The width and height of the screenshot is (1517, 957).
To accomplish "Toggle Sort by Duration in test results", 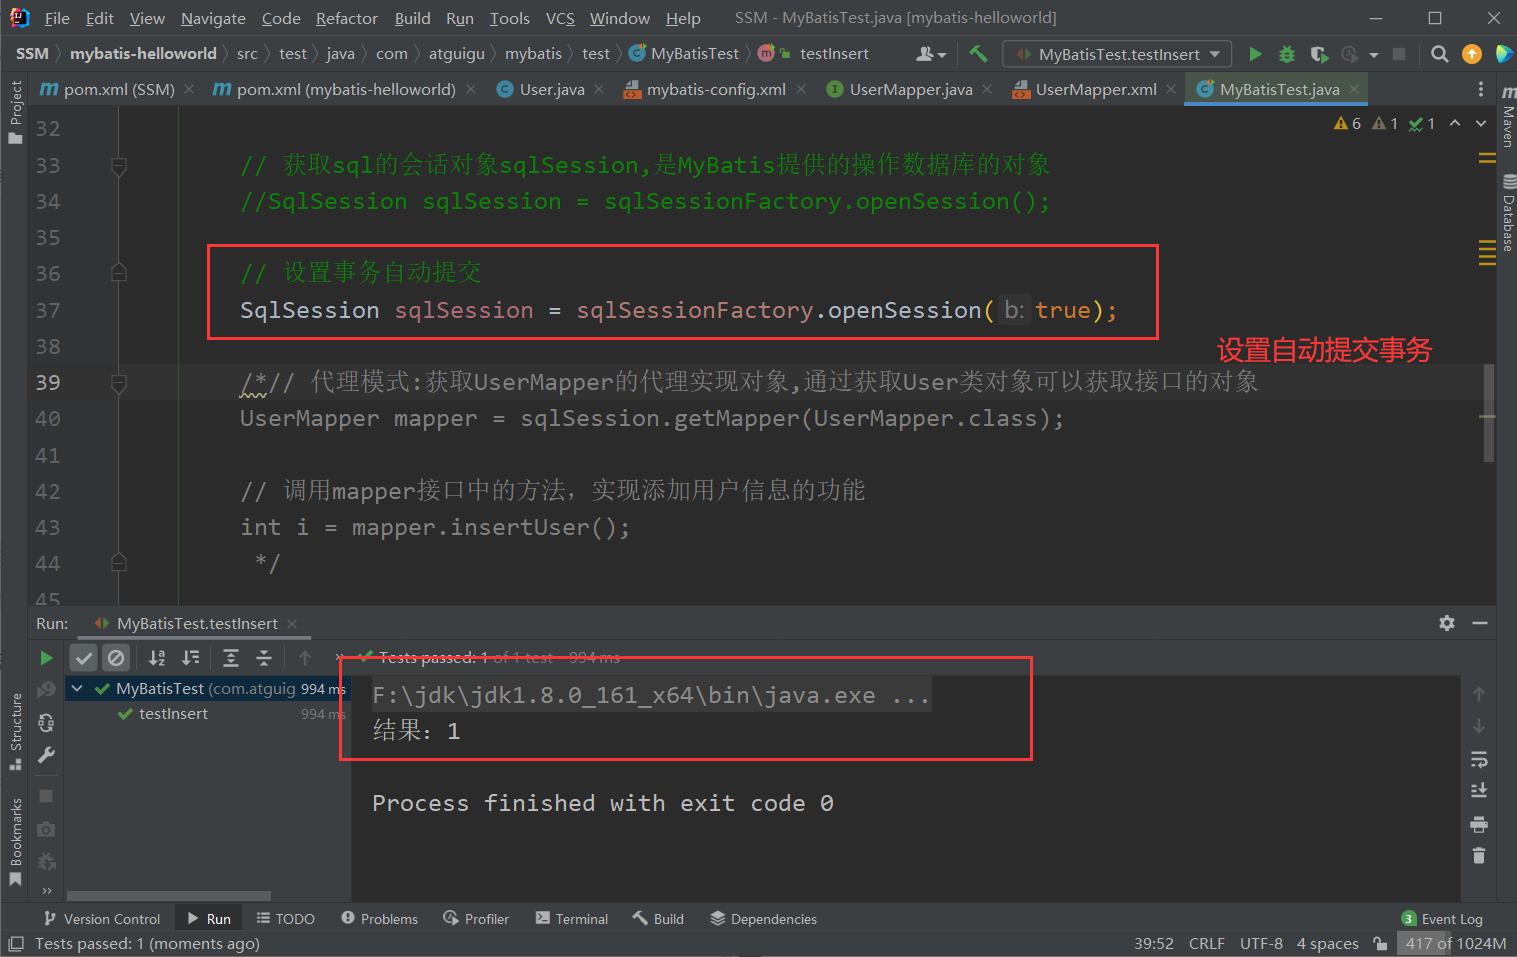I will point(190,658).
